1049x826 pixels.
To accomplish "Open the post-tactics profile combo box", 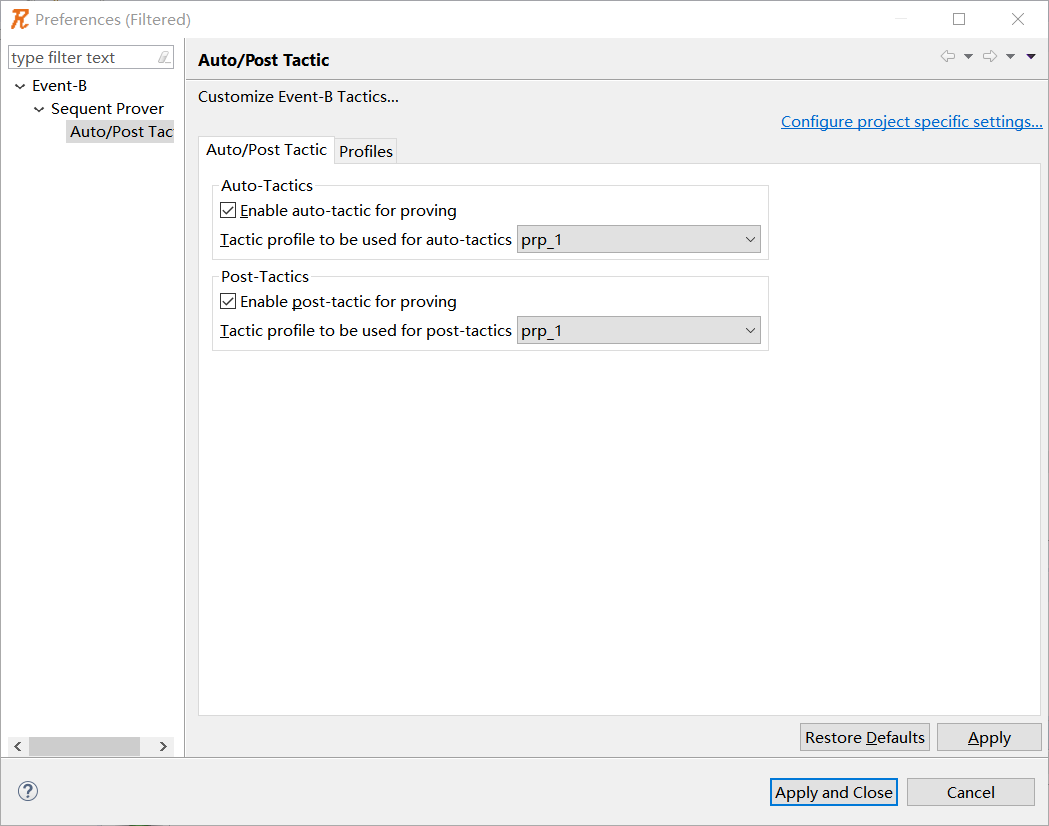I will pos(638,330).
